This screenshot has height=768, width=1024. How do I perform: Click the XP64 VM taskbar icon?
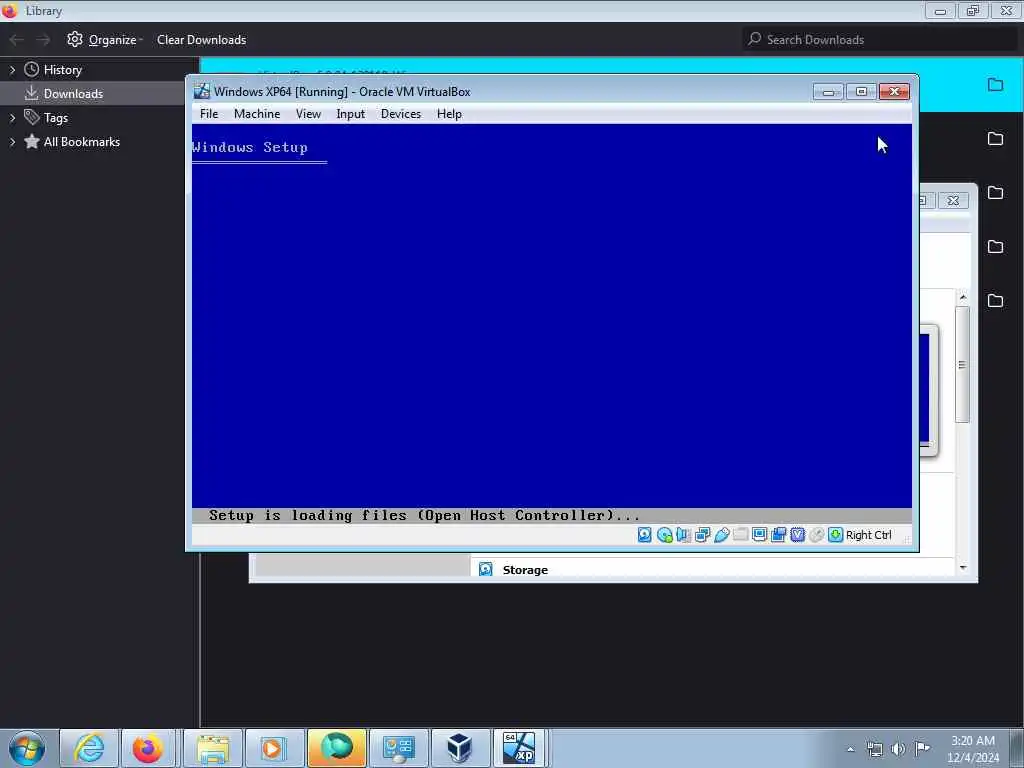tap(519, 748)
